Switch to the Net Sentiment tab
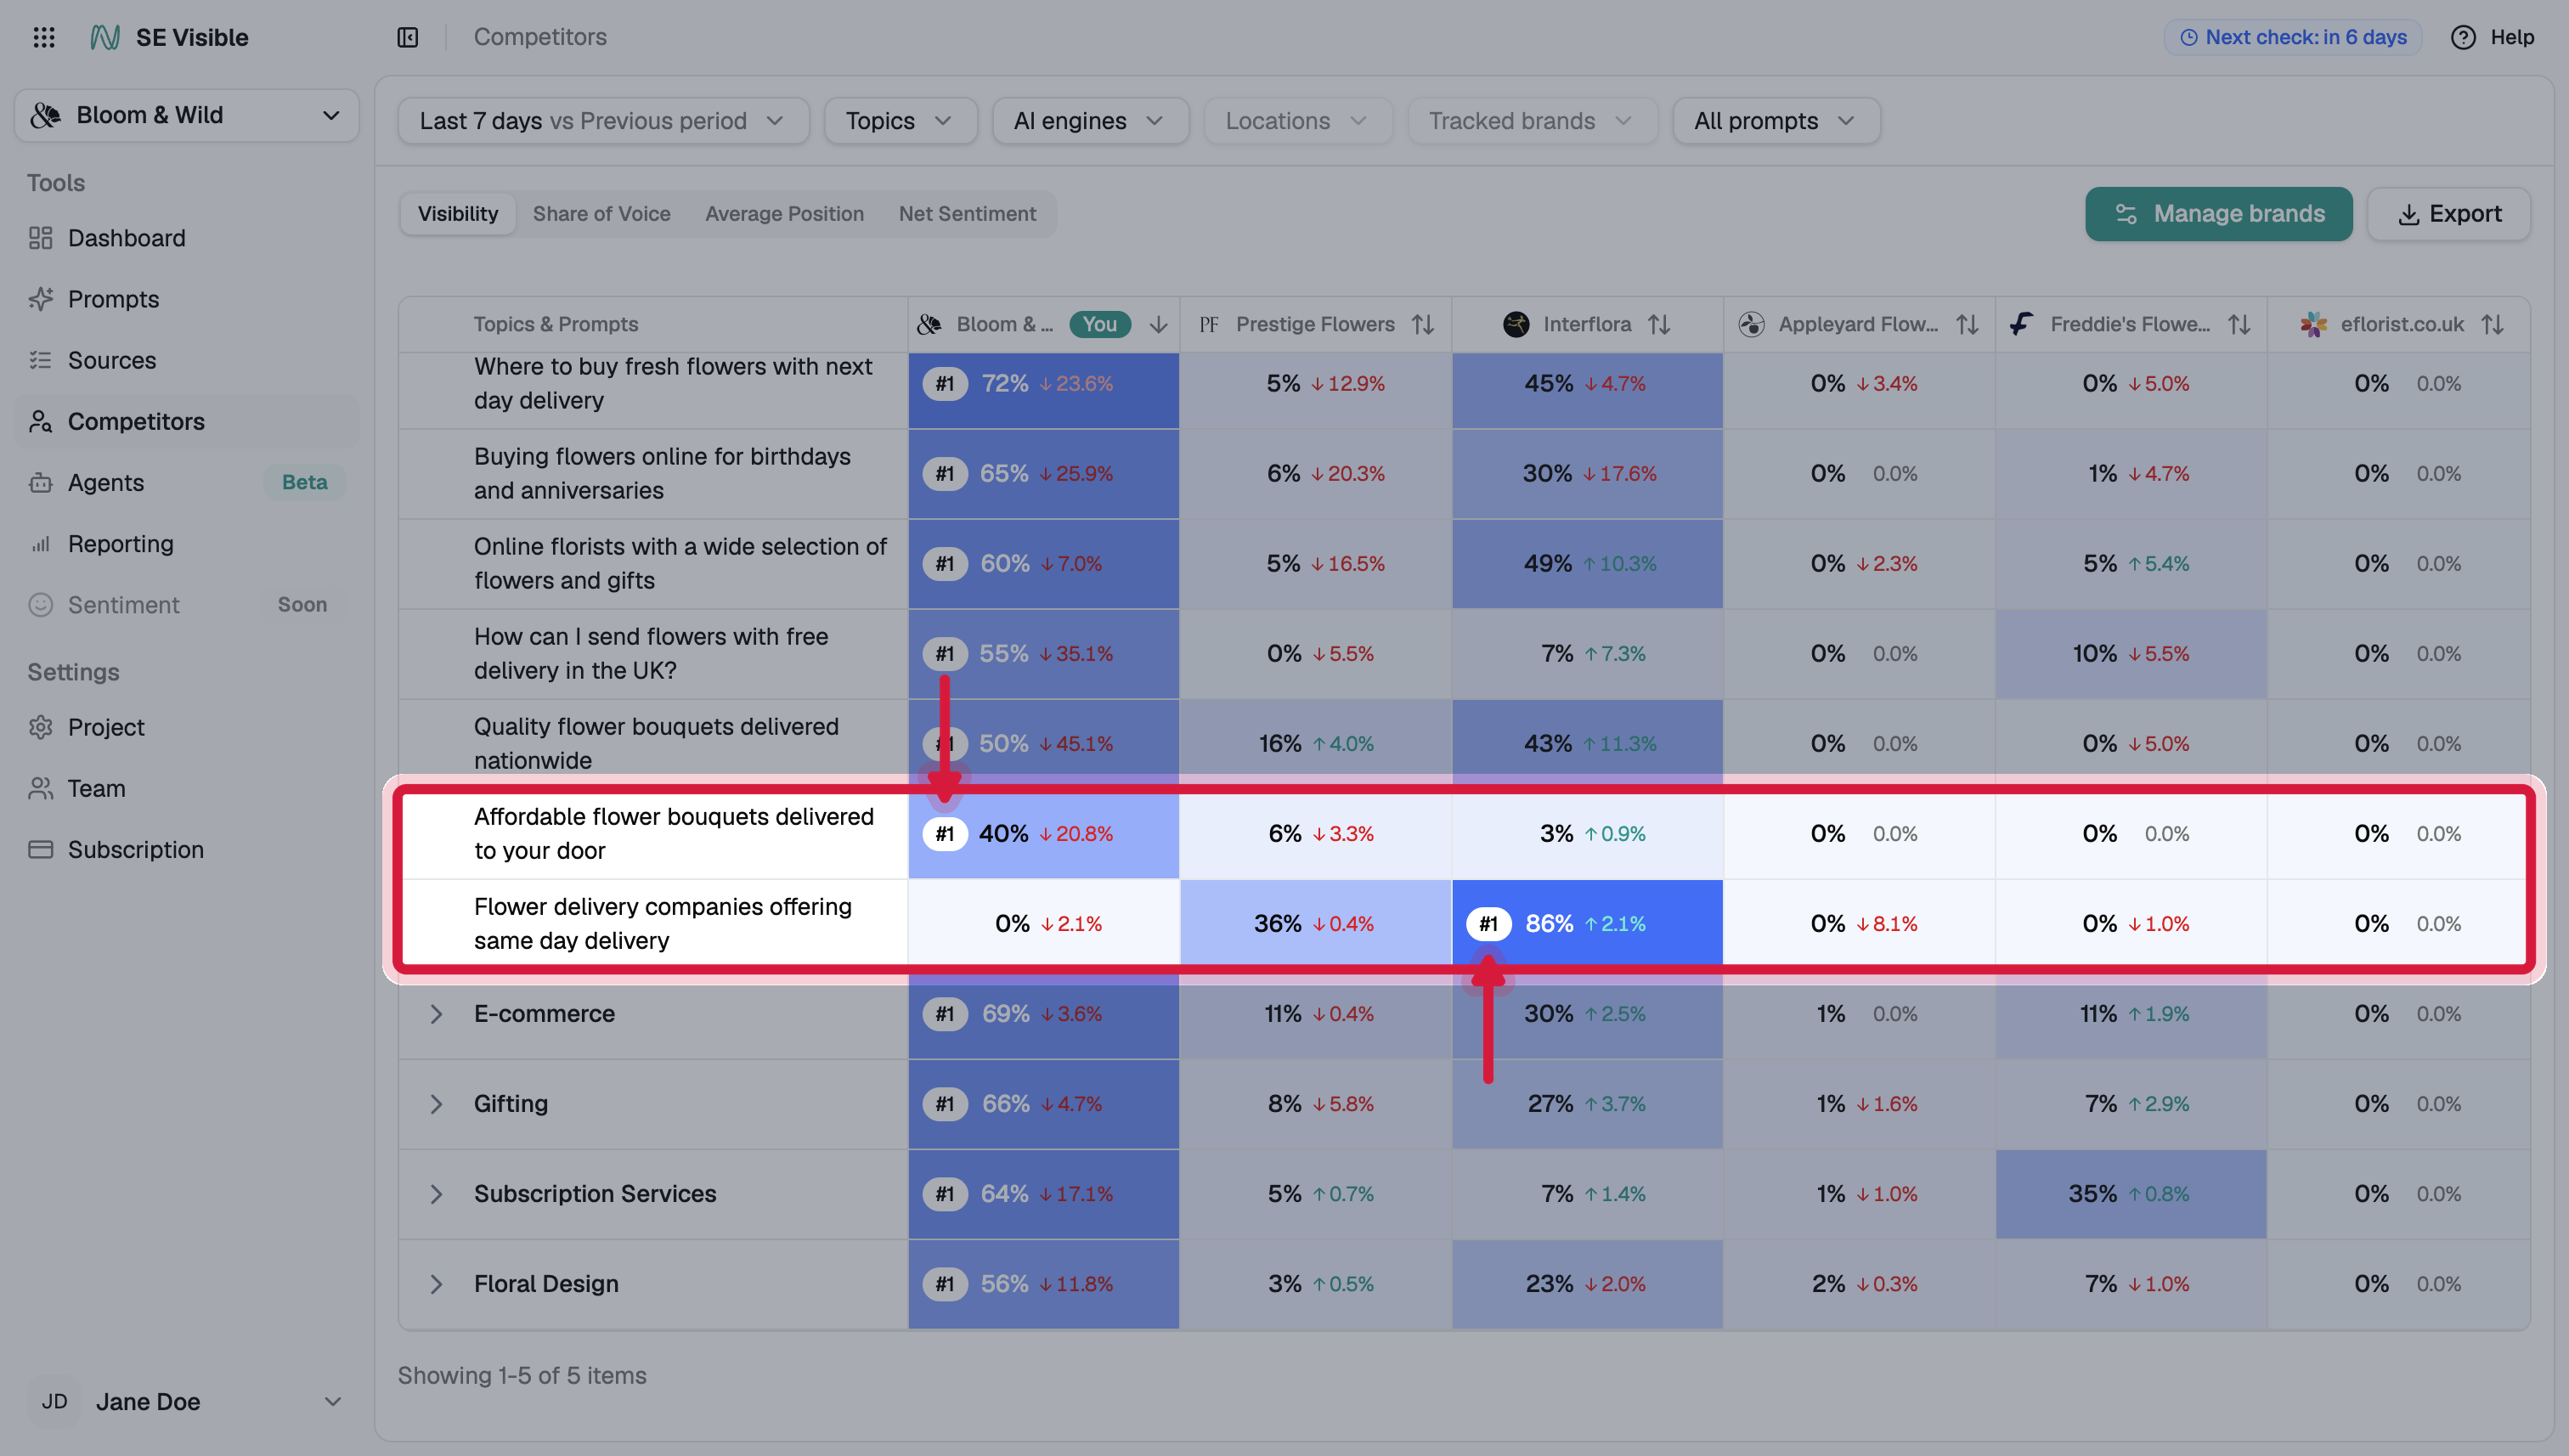Viewport: 2569px width, 1456px height. pos(967,214)
